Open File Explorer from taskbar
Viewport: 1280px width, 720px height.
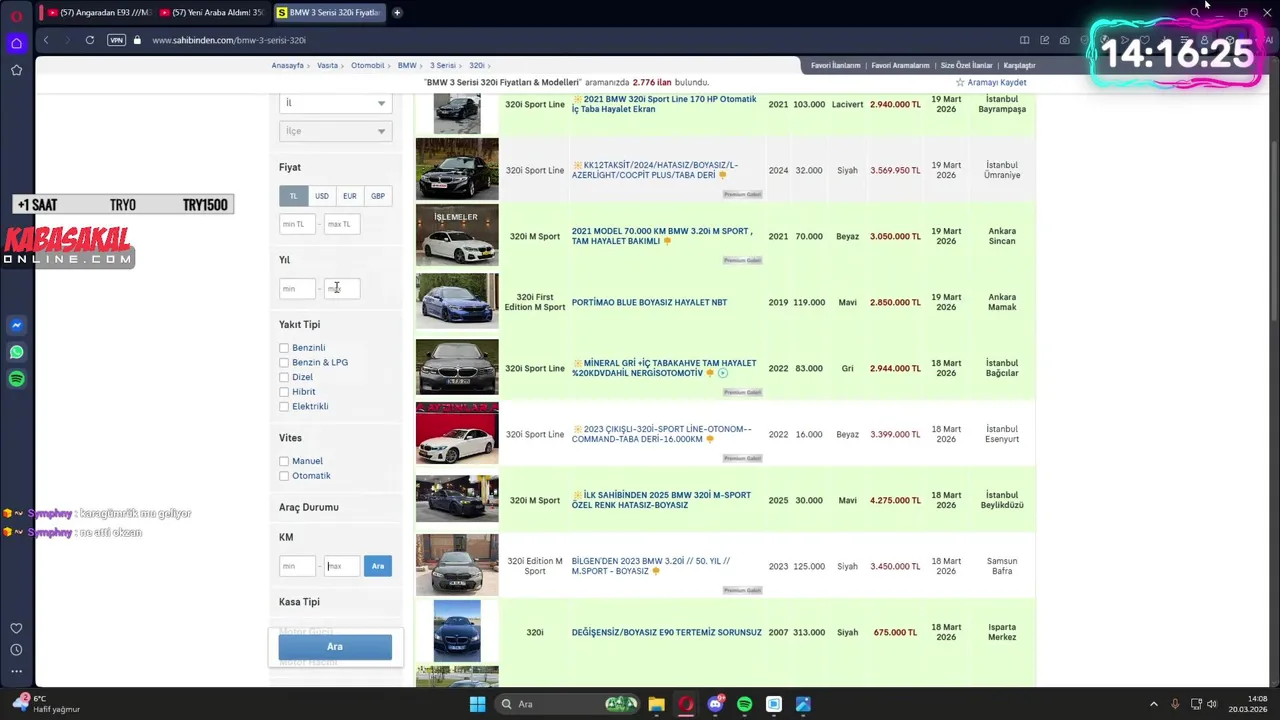[x=656, y=704]
